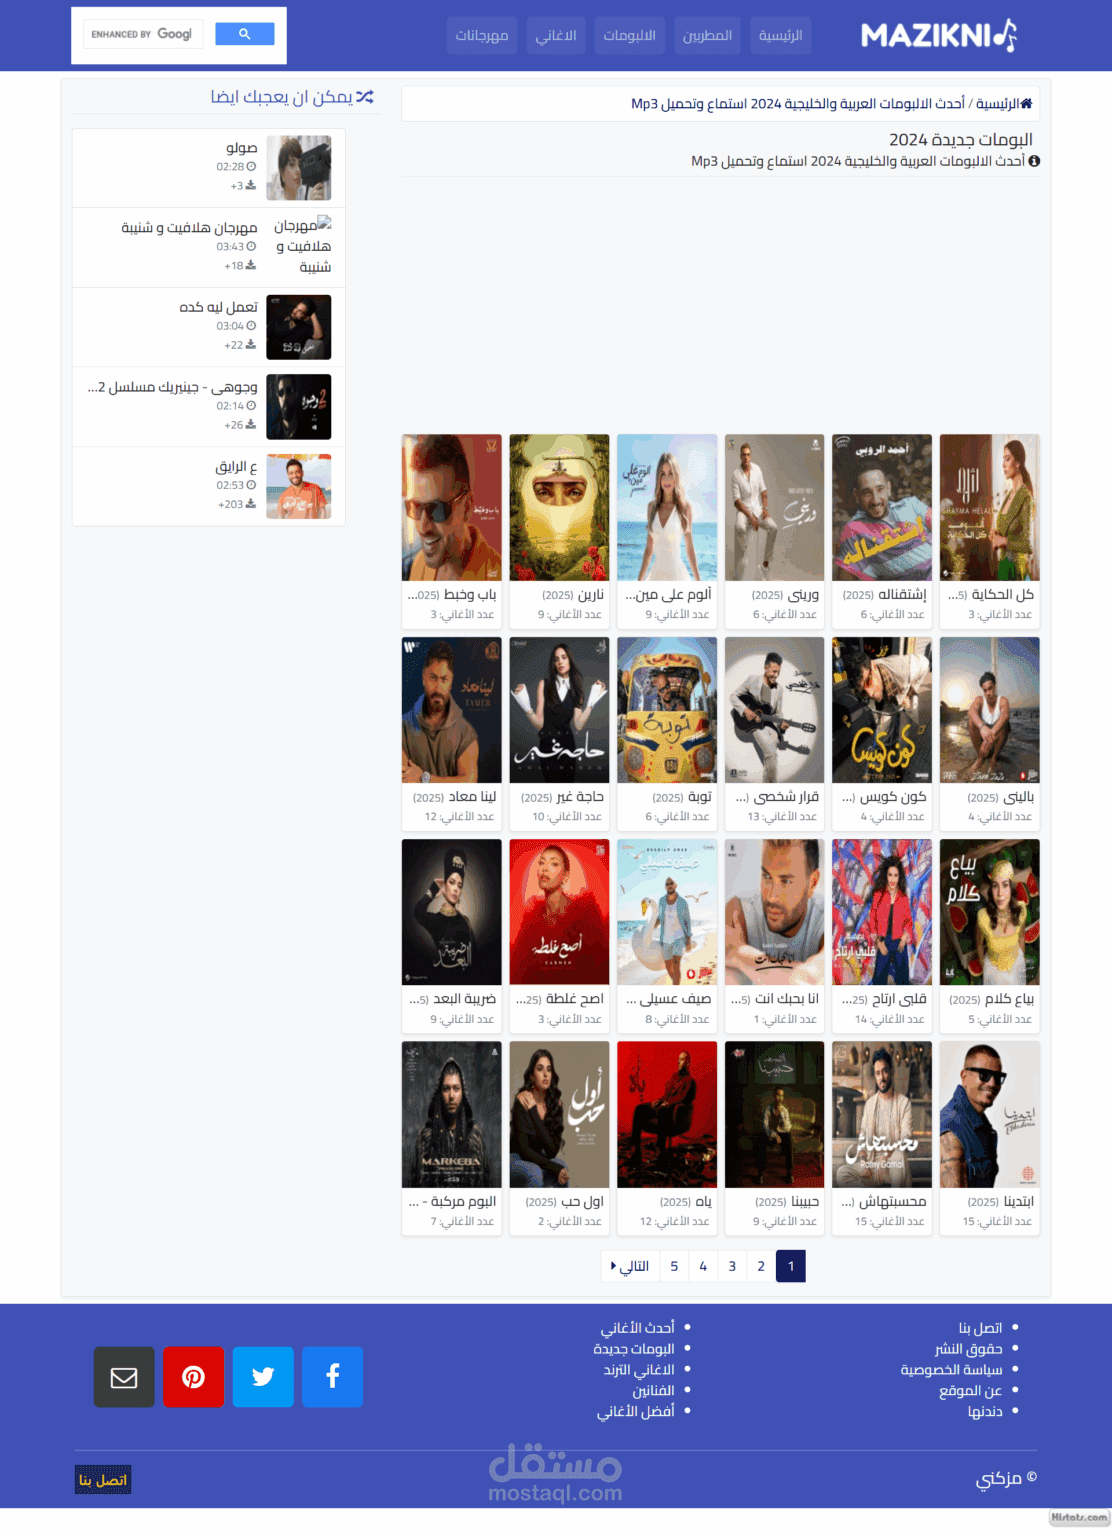1112x1536 pixels.
Task: Click footer link أفضل الأغاني
Action: (x=635, y=1412)
